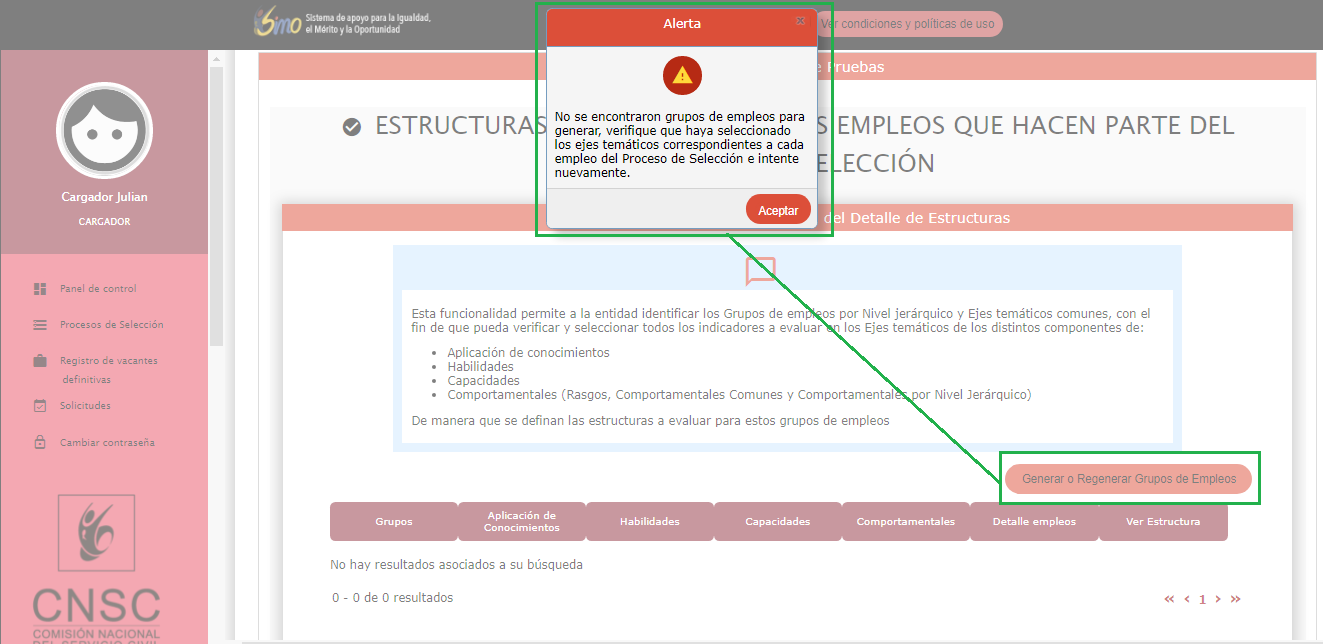The height and width of the screenshot is (644, 1323).
Task: Open Cambiar contraseña in the sidebar
Action: point(107,443)
